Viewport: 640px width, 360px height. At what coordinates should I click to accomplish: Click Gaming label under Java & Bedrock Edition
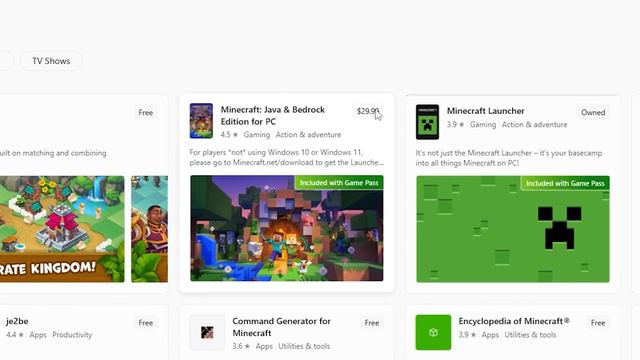(x=257, y=135)
